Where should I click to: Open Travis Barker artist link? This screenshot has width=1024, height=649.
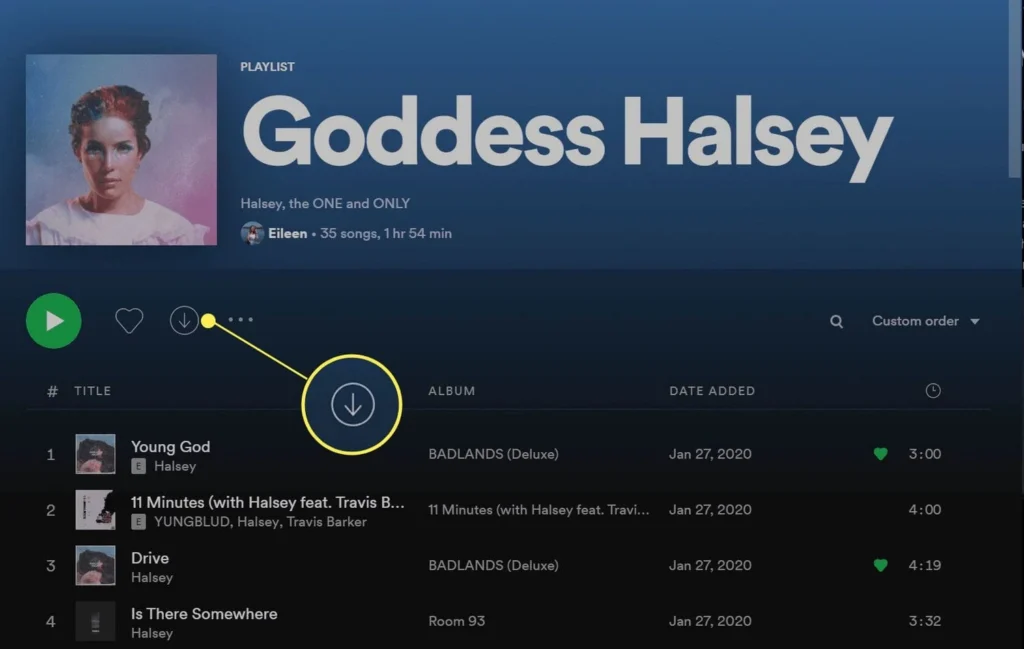click(327, 522)
